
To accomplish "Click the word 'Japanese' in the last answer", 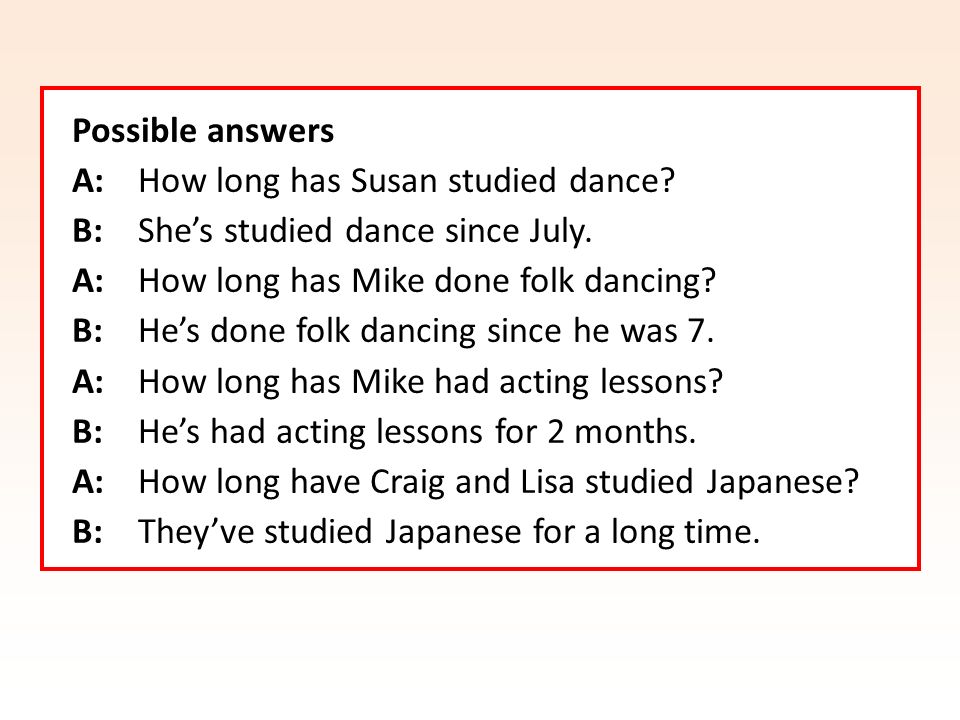I will pyautogui.click(x=453, y=532).
